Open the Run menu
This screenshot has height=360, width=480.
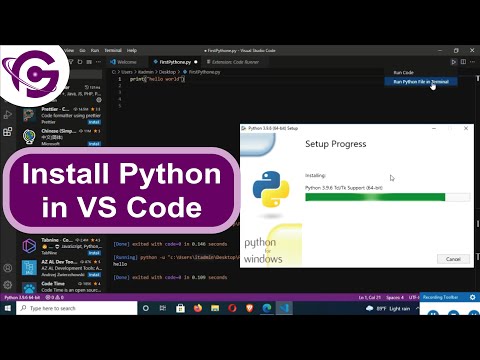pos(95,50)
